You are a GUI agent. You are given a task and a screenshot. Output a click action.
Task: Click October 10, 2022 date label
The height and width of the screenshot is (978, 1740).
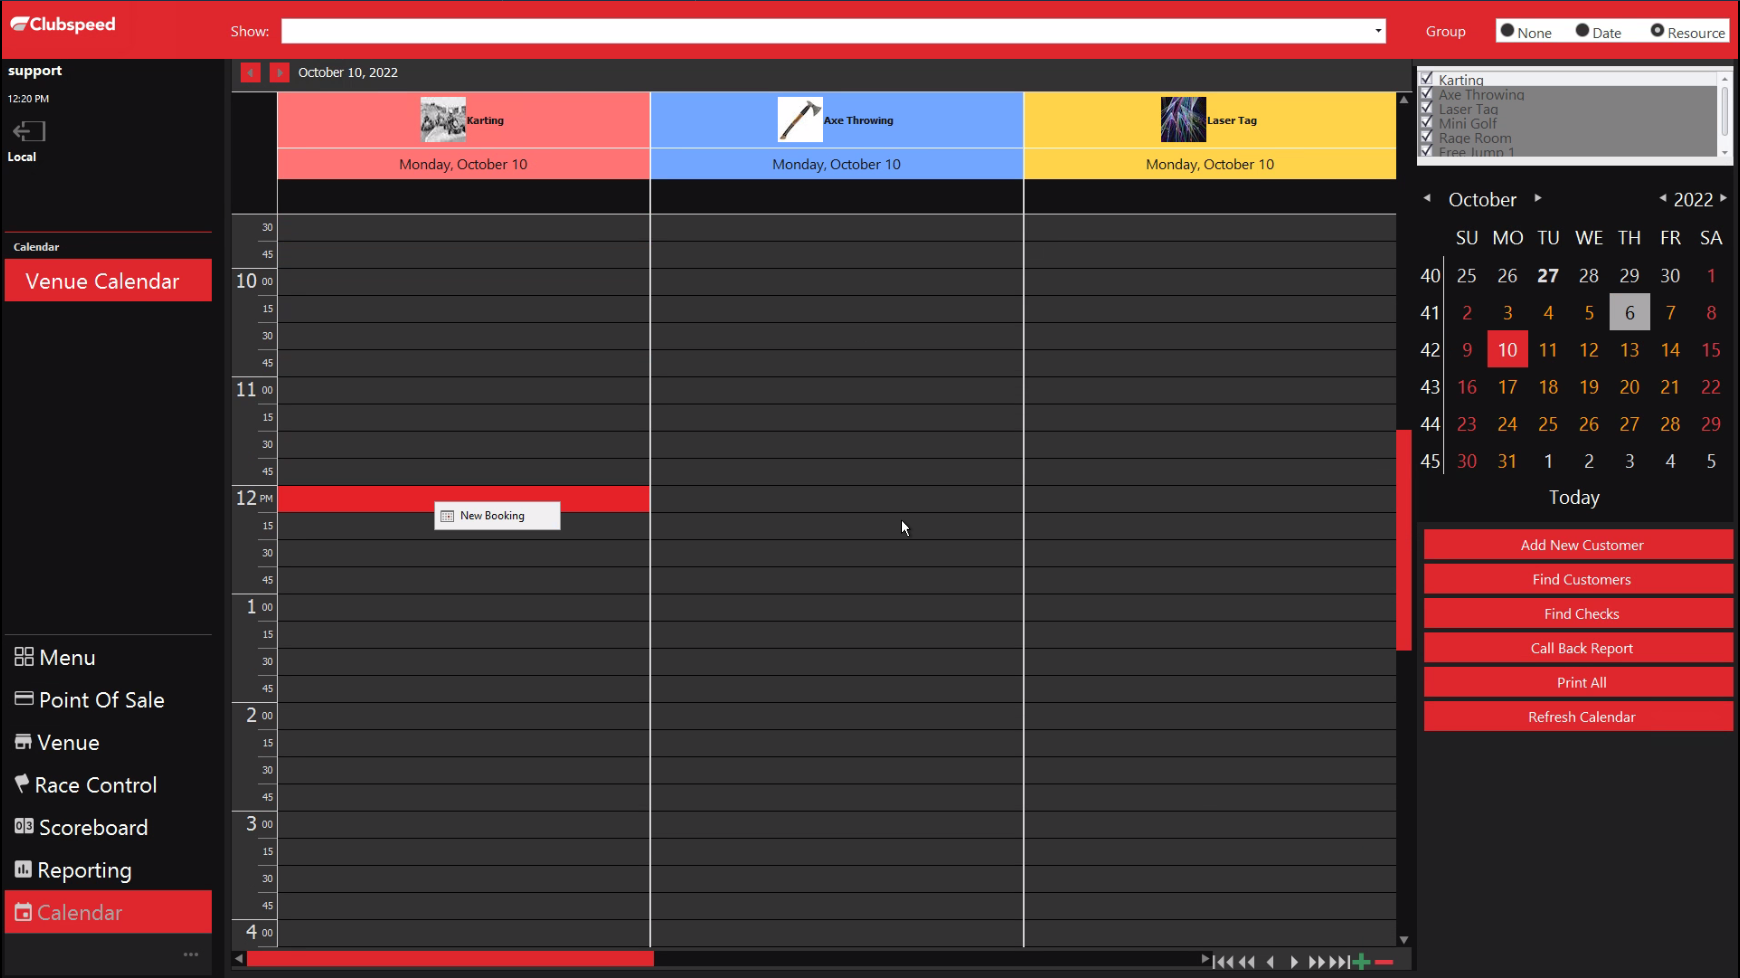(x=348, y=72)
